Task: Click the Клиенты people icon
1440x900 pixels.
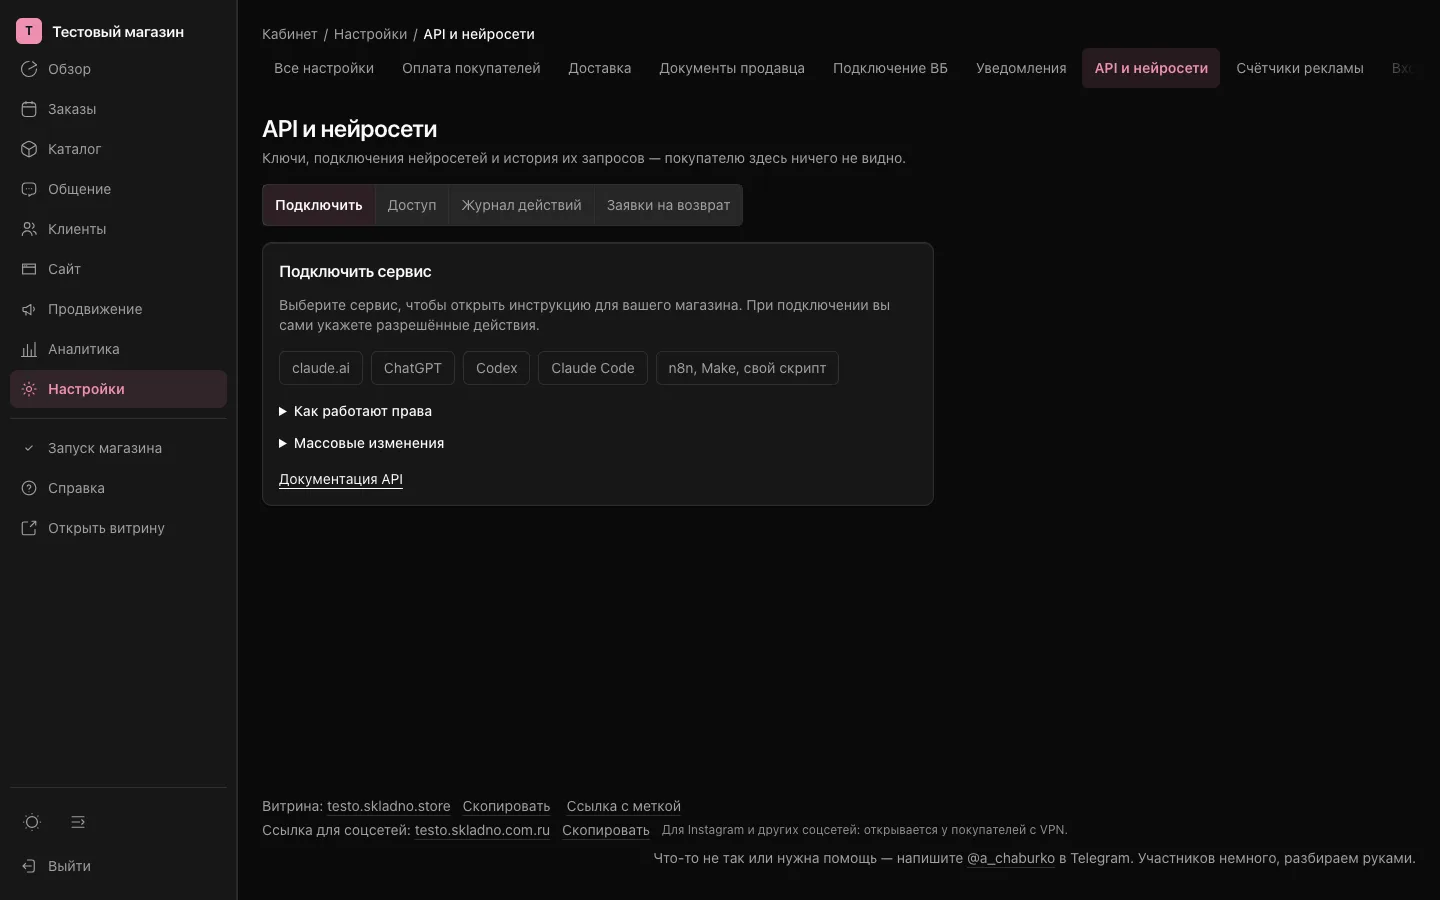Action: (29, 229)
